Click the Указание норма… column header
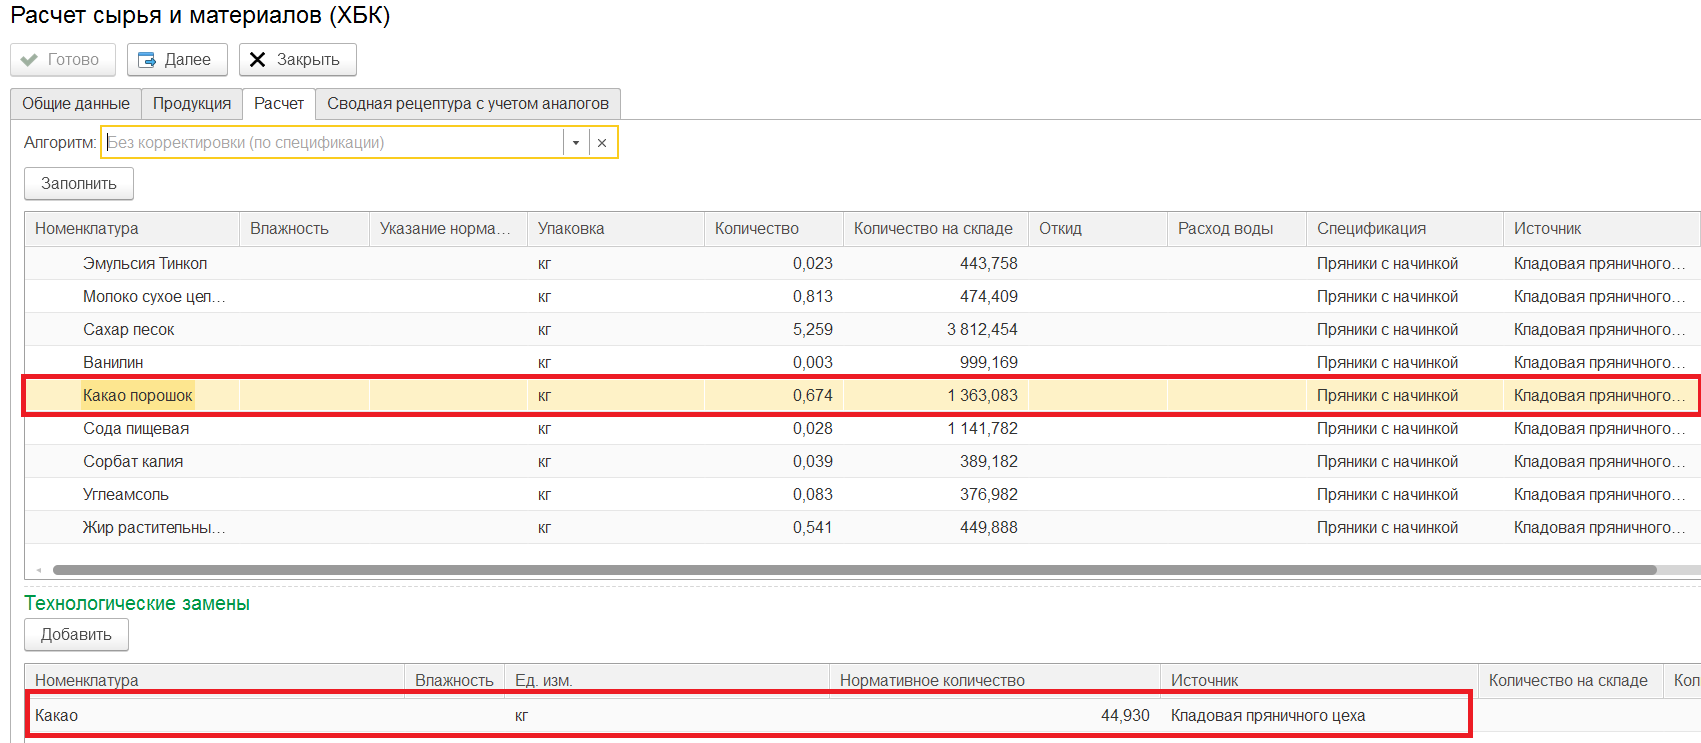Image resolution: width=1701 pixels, height=743 pixels. 448,229
